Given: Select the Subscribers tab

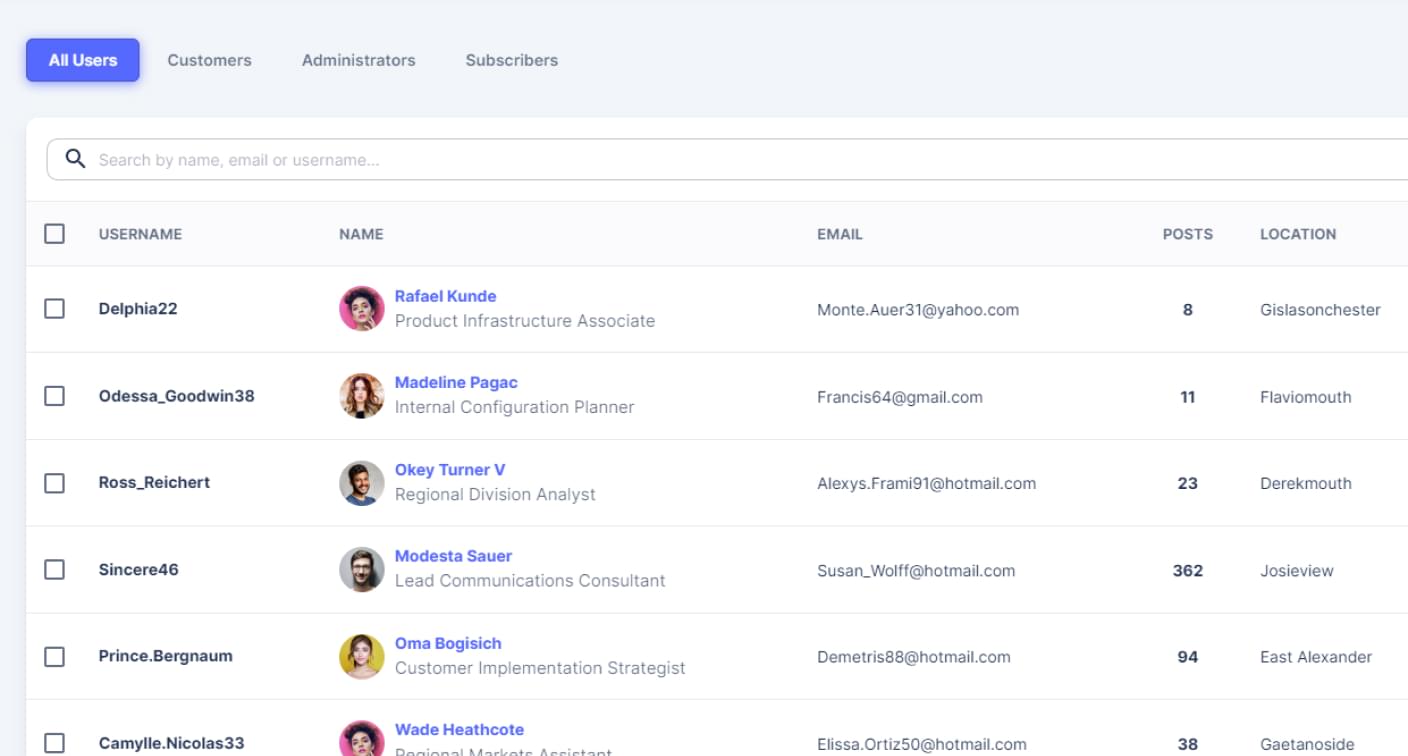Looking at the screenshot, I should point(511,60).
